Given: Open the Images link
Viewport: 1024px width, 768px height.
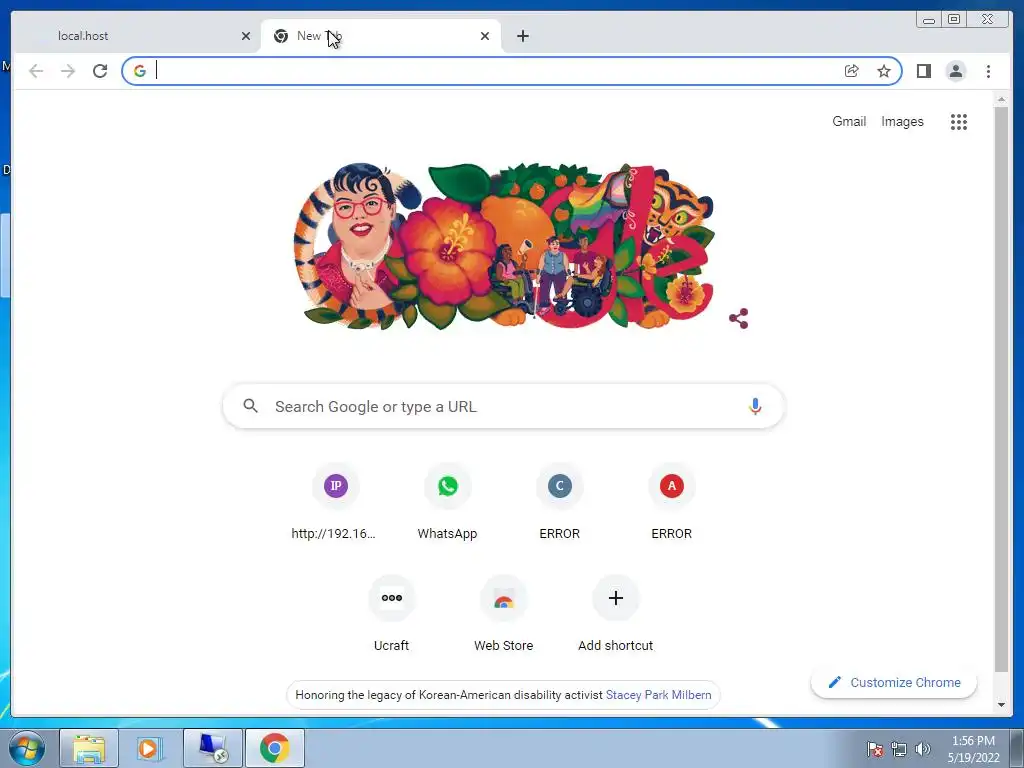Looking at the screenshot, I should click(x=902, y=121).
